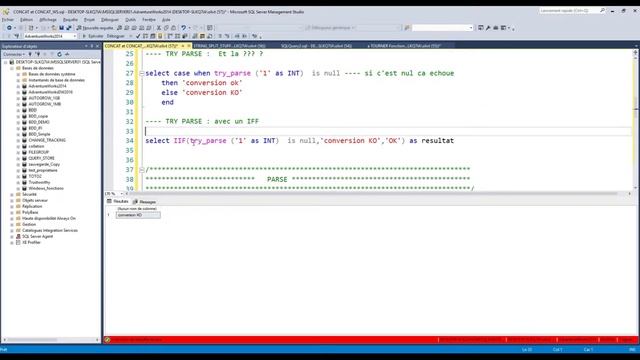Select the PolyBase folder
This screenshot has height=360, width=640.
pyautogui.click(x=30, y=212)
